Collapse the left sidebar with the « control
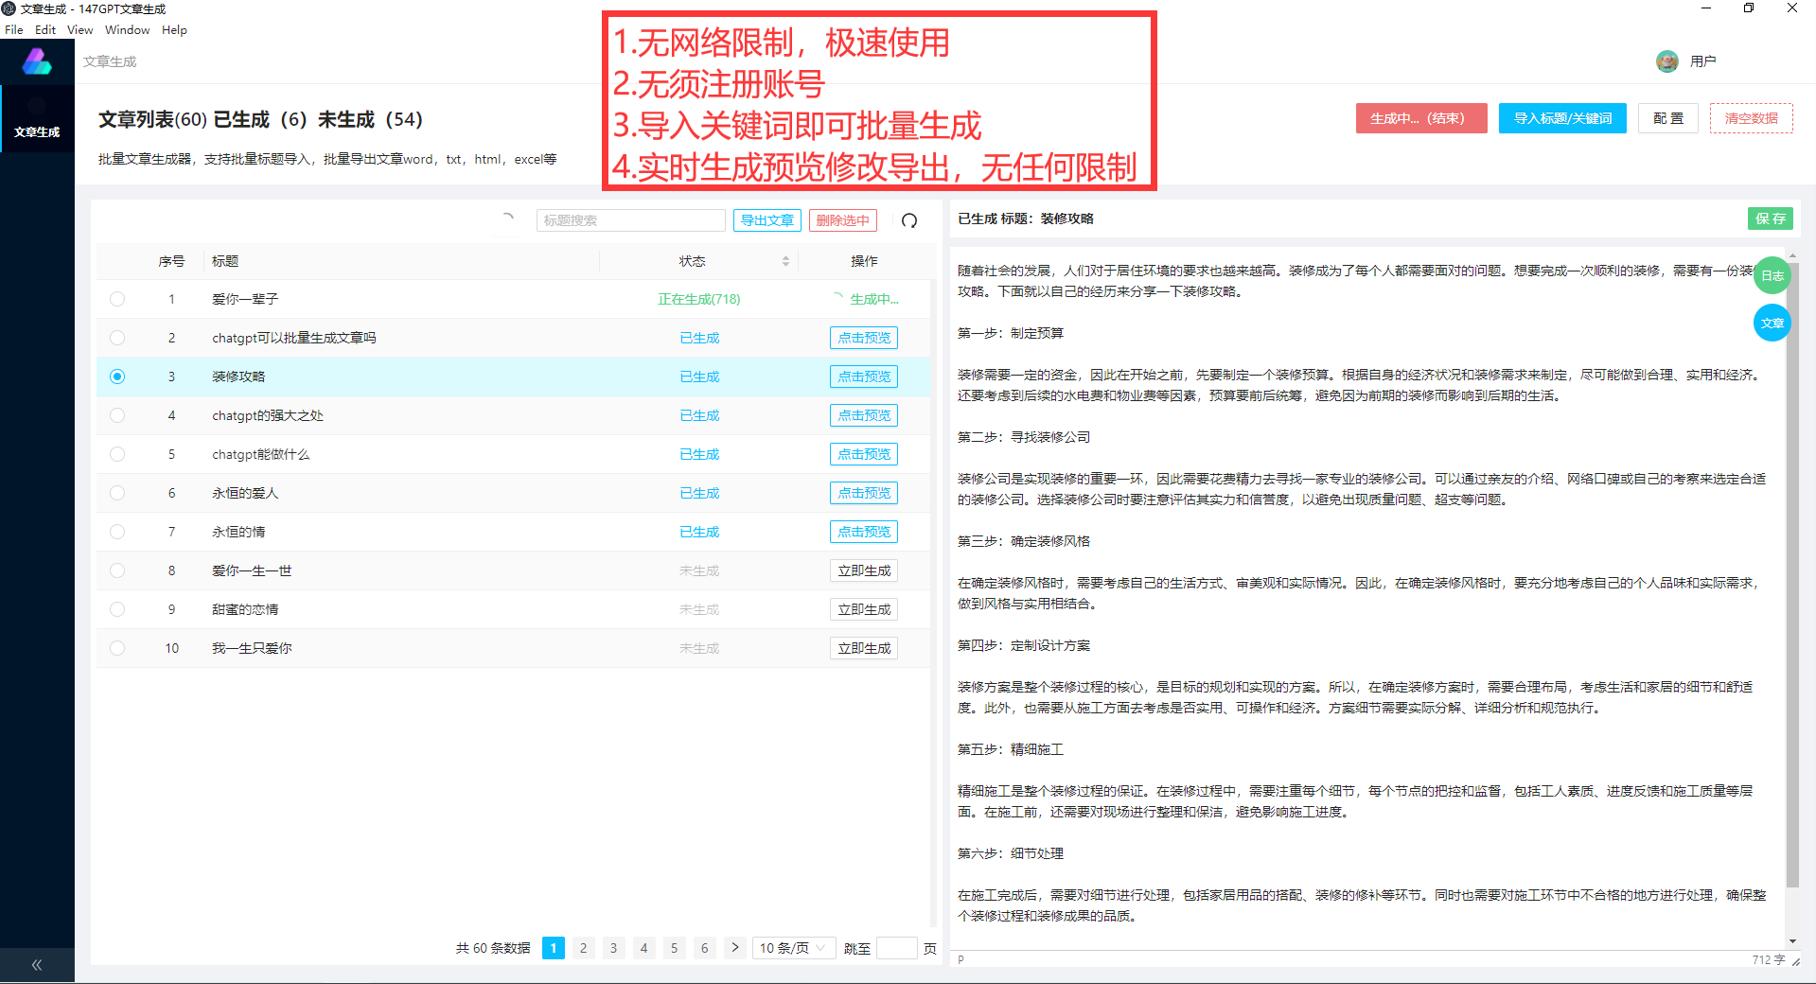 (x=36, y=964)
